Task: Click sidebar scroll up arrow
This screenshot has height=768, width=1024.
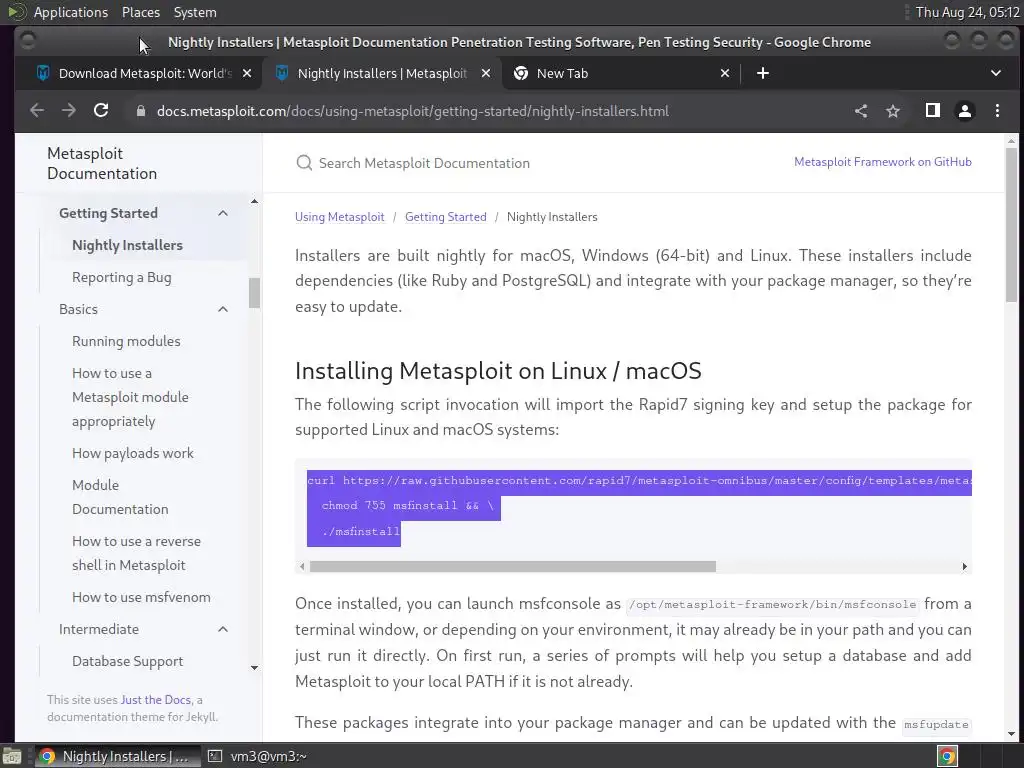Action: coord(254,201)
